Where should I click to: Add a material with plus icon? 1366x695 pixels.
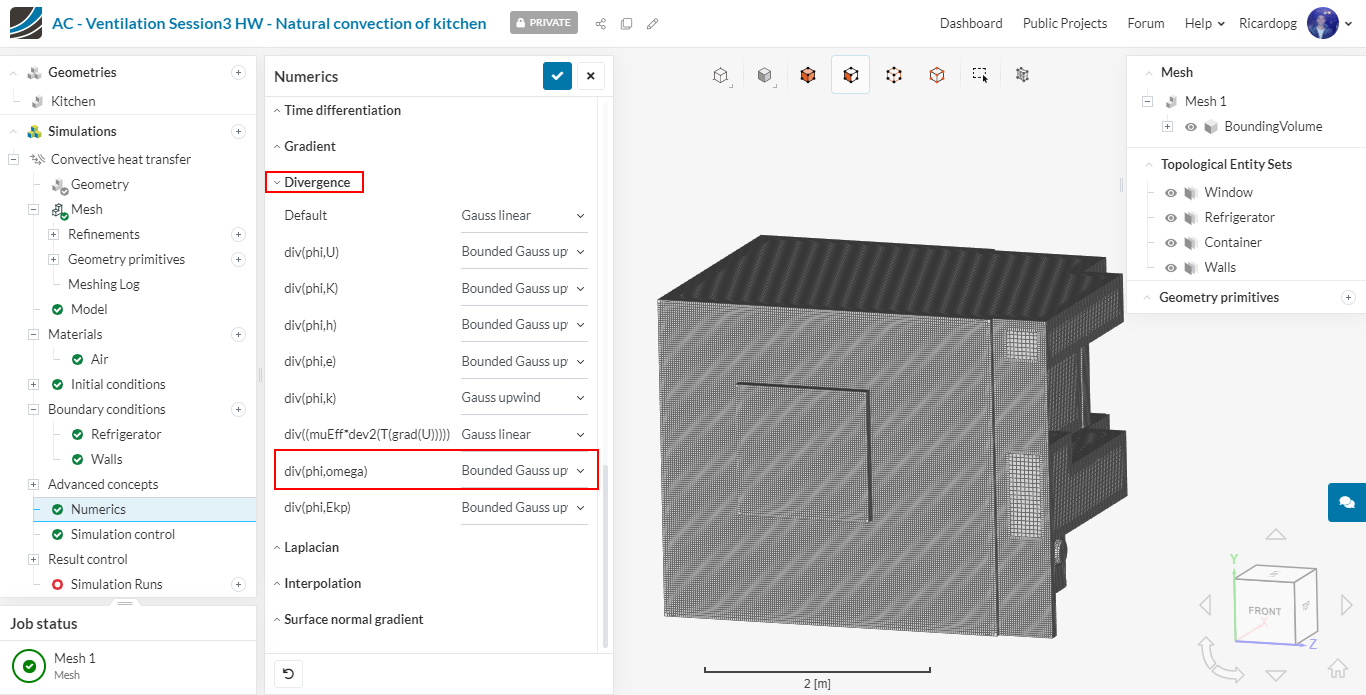238,334
